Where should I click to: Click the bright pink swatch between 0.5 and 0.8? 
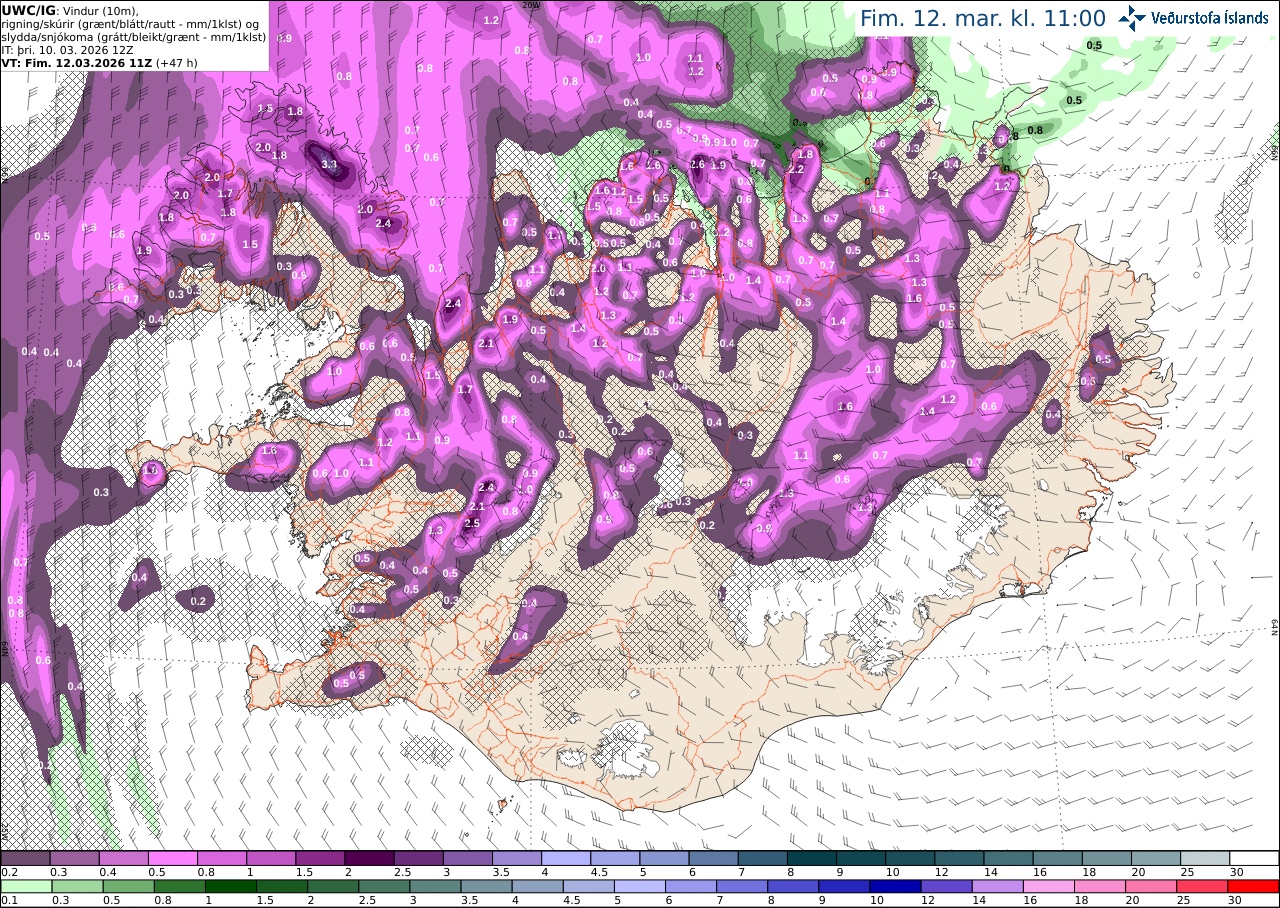pos(172,858)
